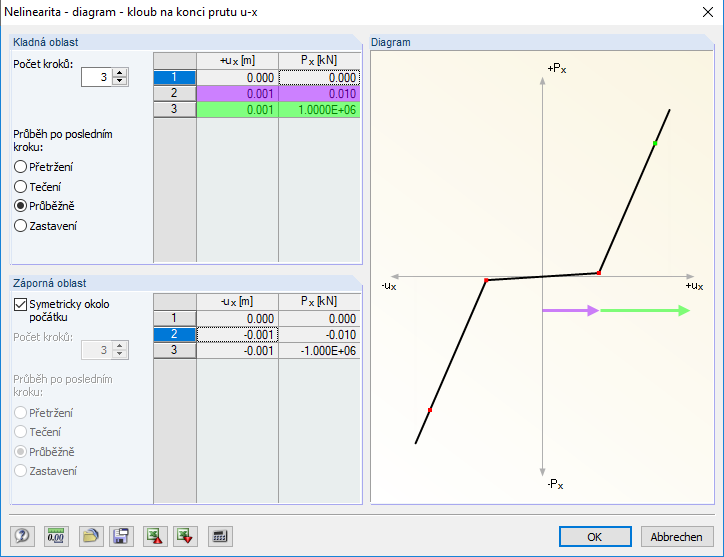This screenshot has width=724, height=557.
Task: Click the calculator-style icon in the bottom toolbar
Action: pos(220,536)
